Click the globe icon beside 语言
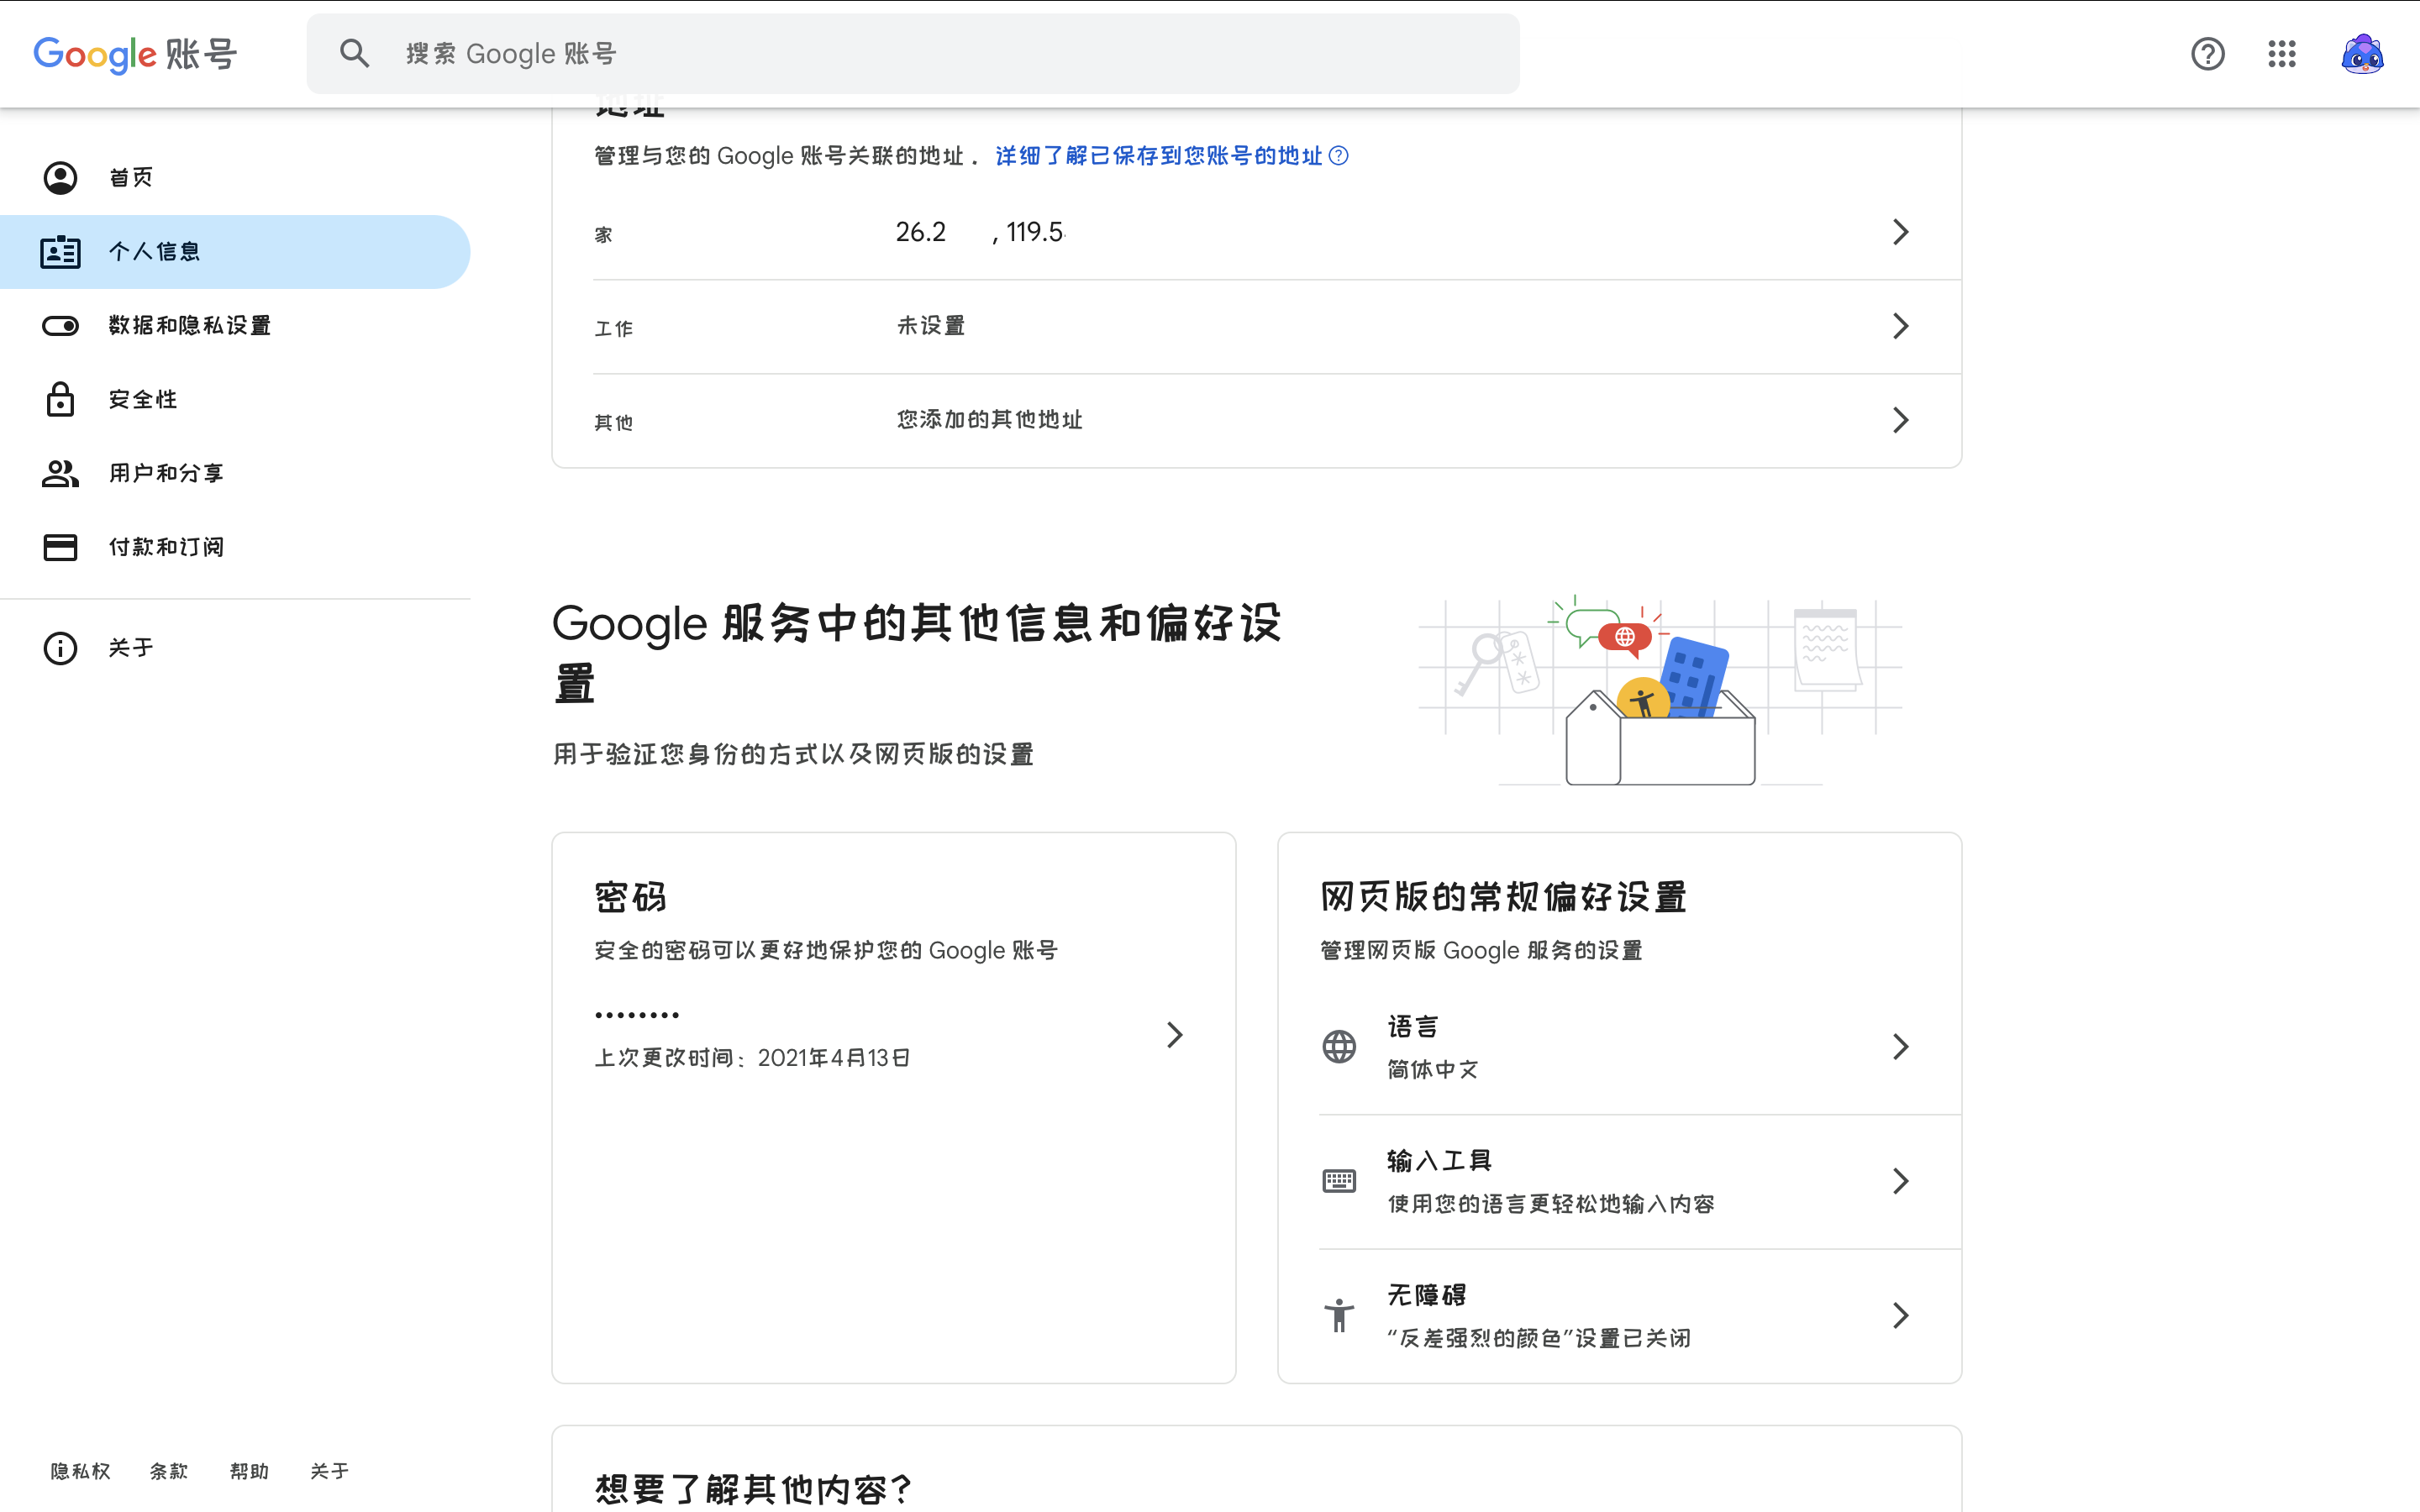2420x1512 pixels. coord(1339,1047)
